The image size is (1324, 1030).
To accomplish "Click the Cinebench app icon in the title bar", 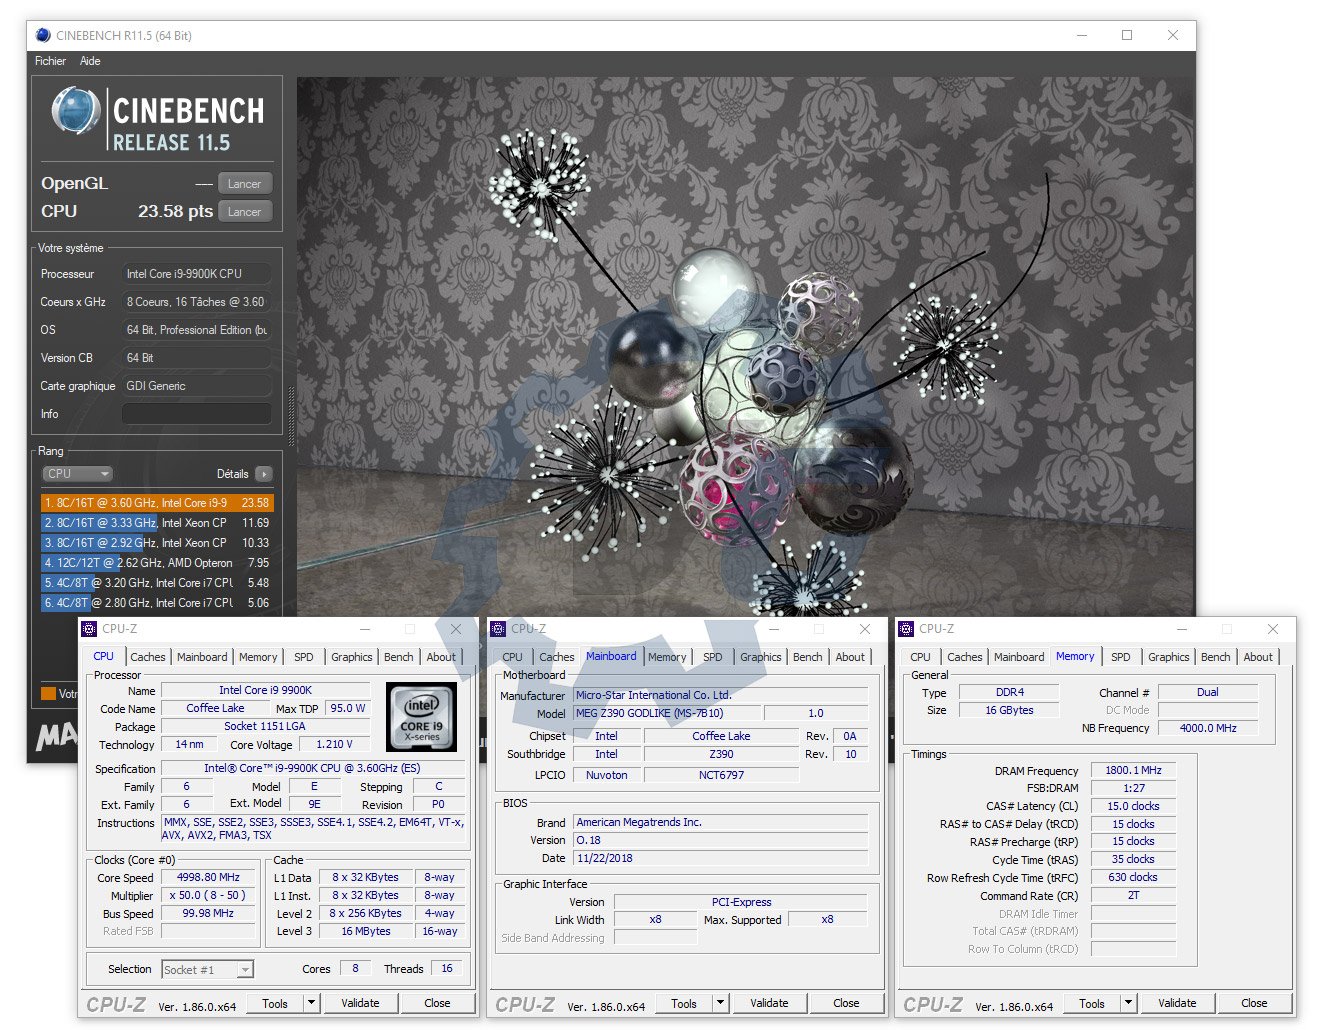I will click(x=42, y=35).
